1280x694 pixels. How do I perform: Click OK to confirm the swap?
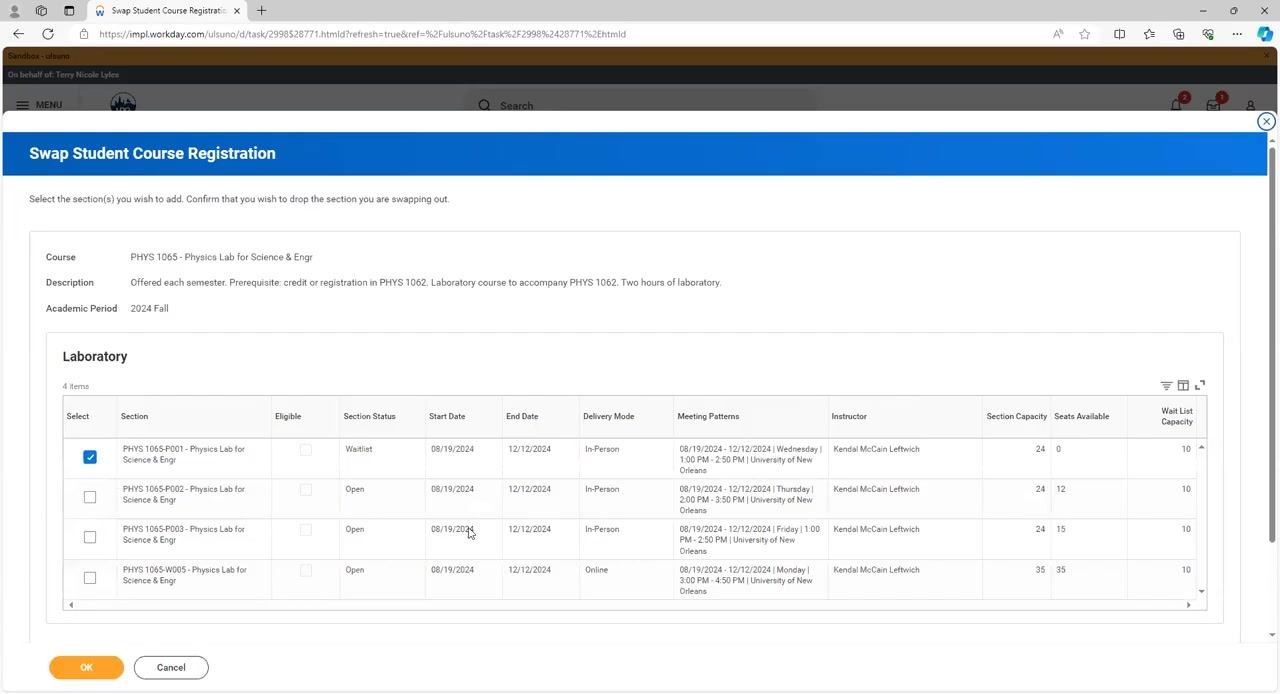tap(86, 667)
